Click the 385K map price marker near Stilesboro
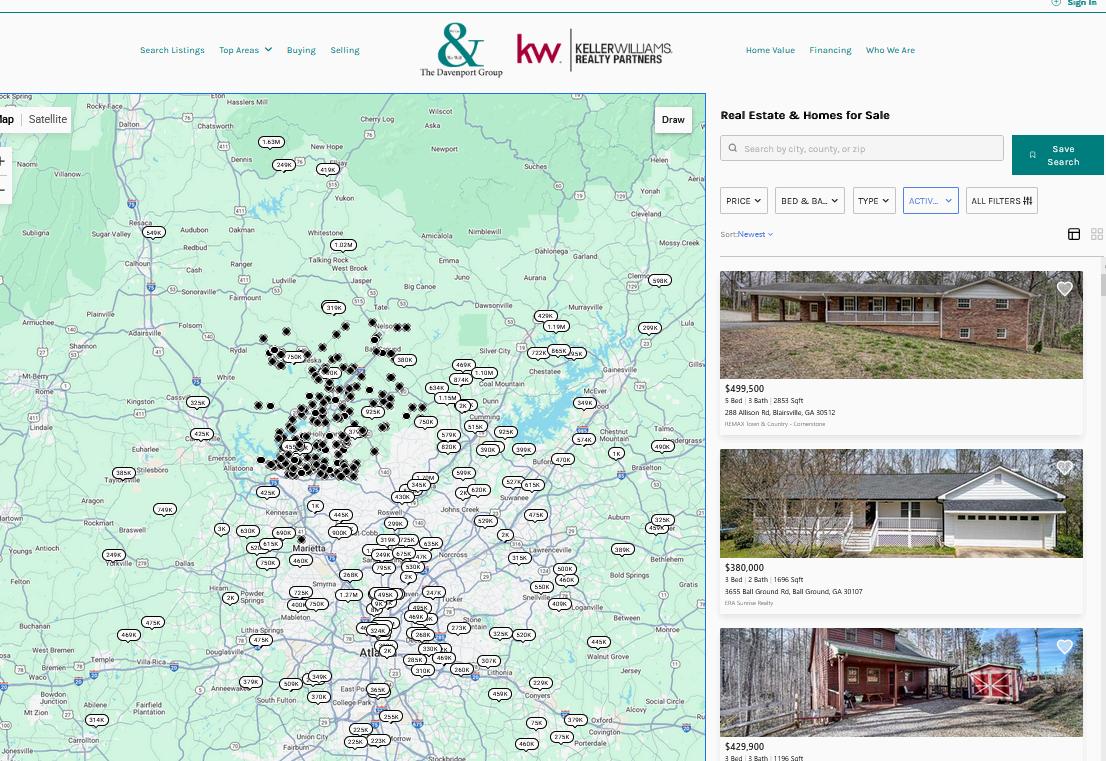1106x761 pixels. click(124, 473)
